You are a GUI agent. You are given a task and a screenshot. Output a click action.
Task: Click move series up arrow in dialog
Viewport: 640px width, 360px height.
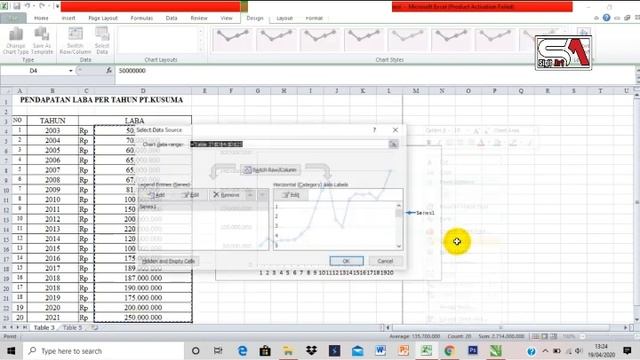250,195
